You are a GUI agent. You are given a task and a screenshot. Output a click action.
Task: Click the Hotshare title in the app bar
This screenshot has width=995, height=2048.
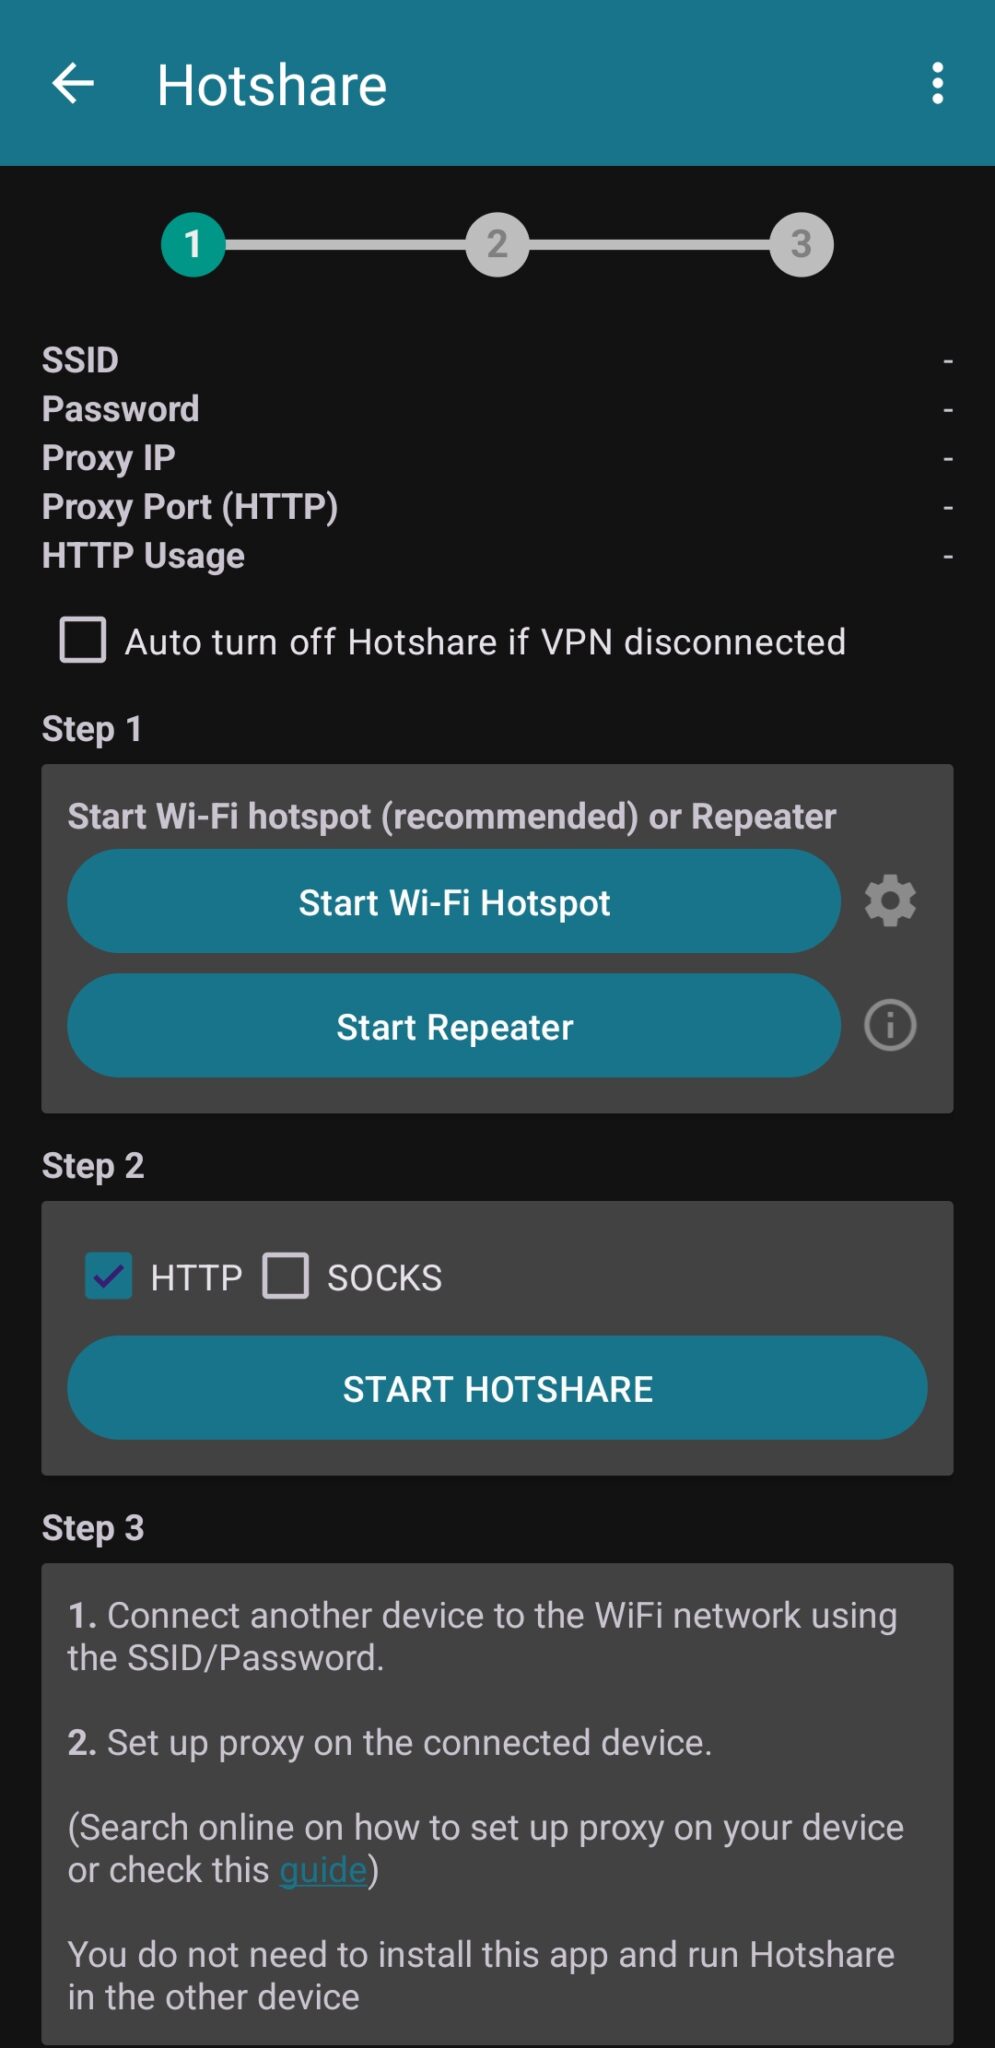(271, 85)
